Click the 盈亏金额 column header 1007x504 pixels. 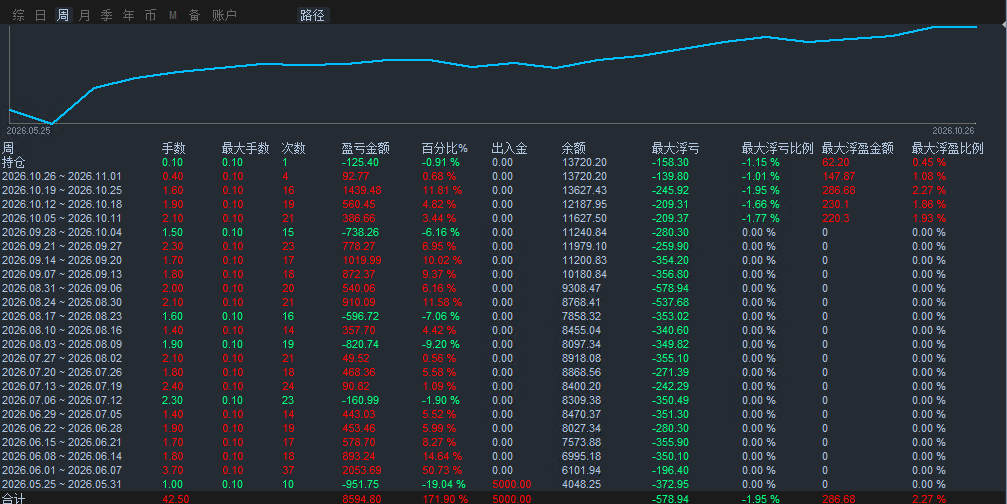coord(365,148)
